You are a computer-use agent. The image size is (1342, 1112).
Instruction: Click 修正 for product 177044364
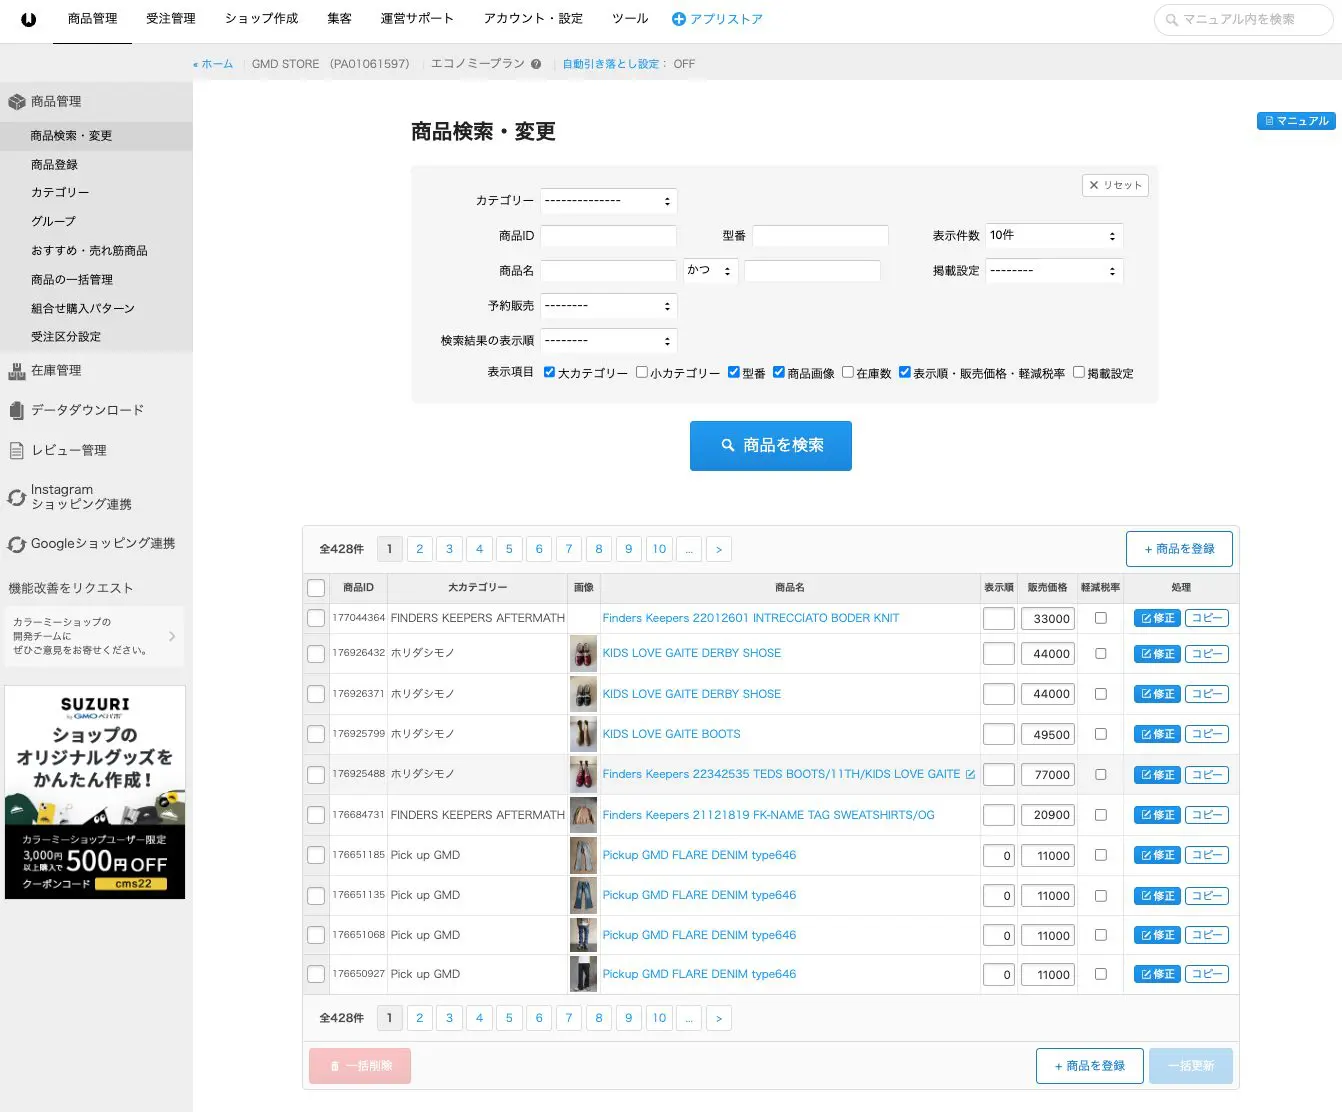1157,618
